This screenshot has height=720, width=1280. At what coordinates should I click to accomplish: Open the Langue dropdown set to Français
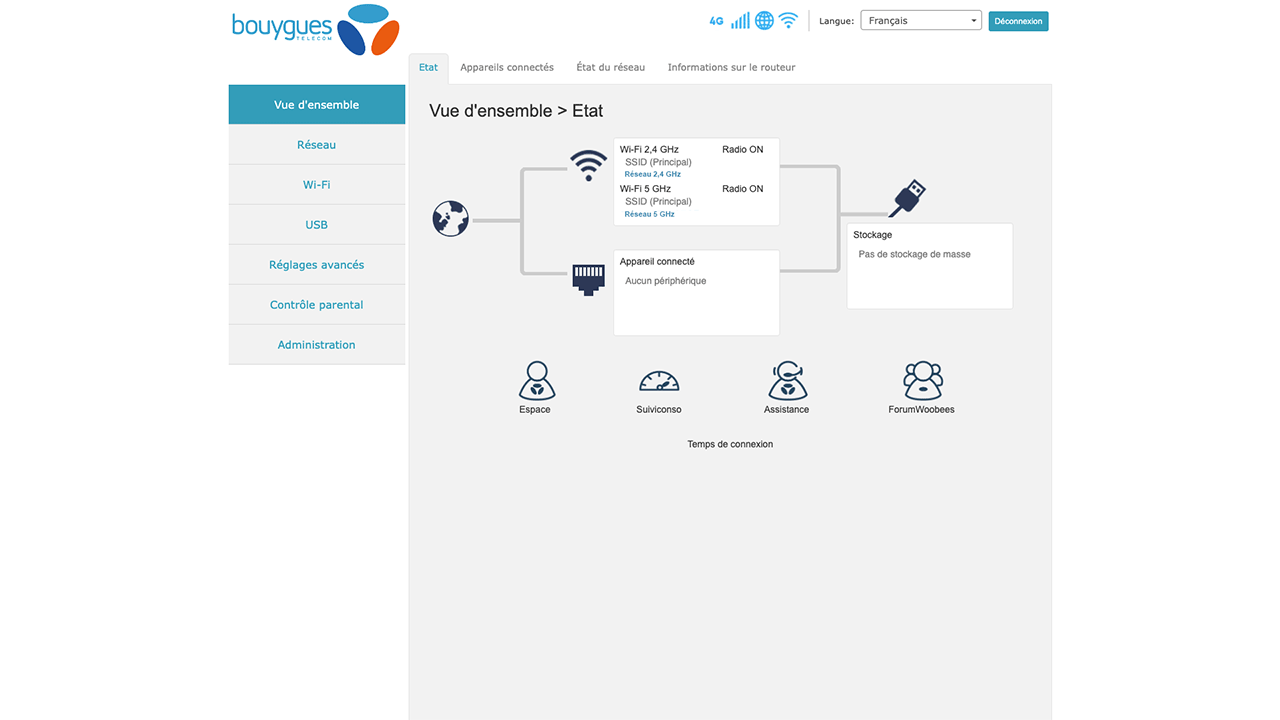[919, 19]
